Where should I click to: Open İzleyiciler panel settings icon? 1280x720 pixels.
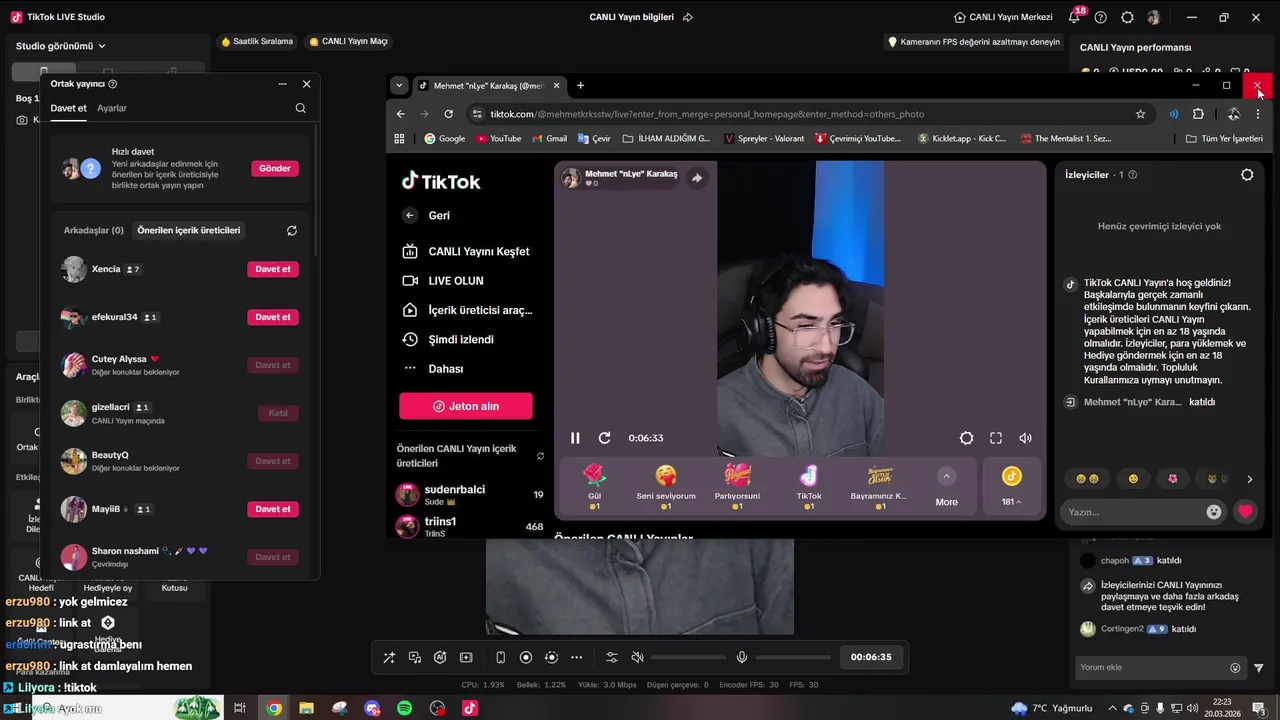pos(1247,175)
